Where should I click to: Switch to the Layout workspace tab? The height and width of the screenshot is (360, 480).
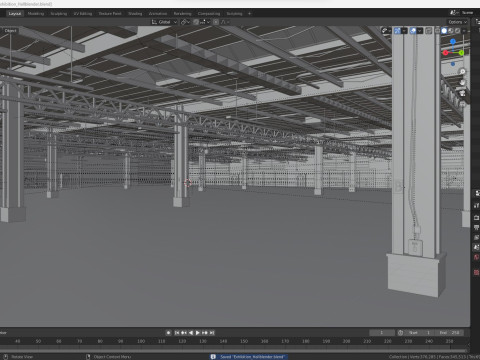(x=15, y=13)
